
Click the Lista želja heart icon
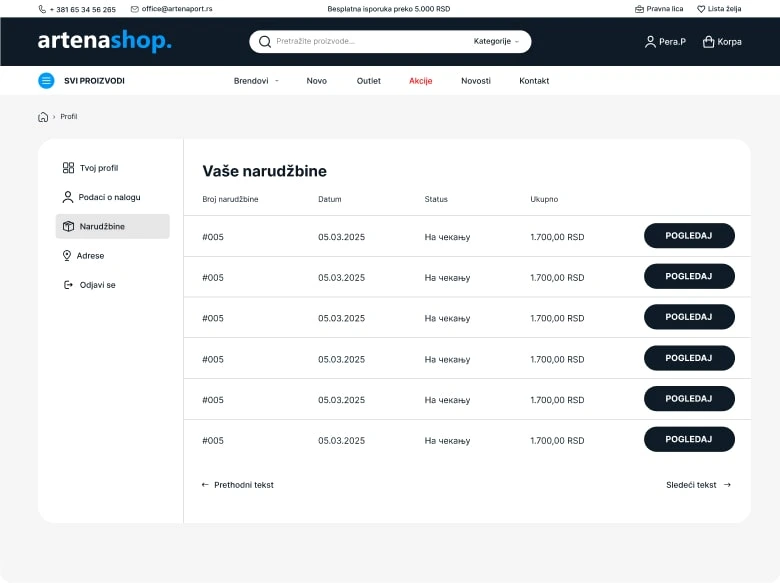[x=701, y=9]
